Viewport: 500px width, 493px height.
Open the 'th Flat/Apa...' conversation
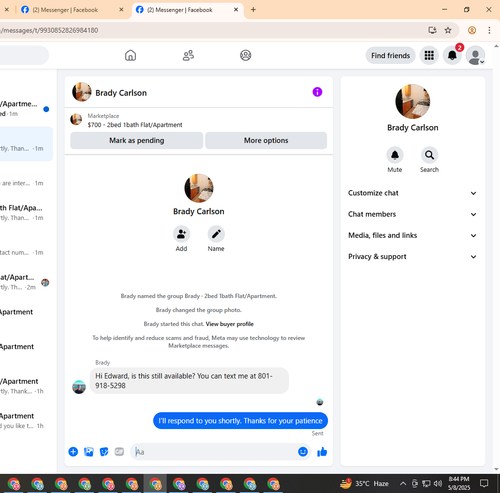[x=26, y=213]
